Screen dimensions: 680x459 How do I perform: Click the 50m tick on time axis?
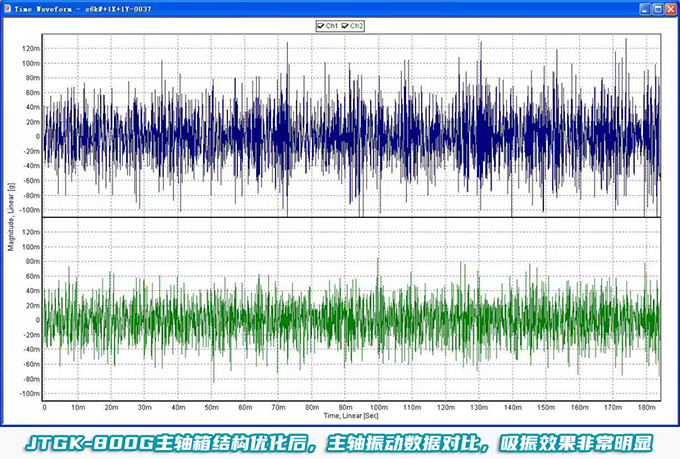pos(211,407)
